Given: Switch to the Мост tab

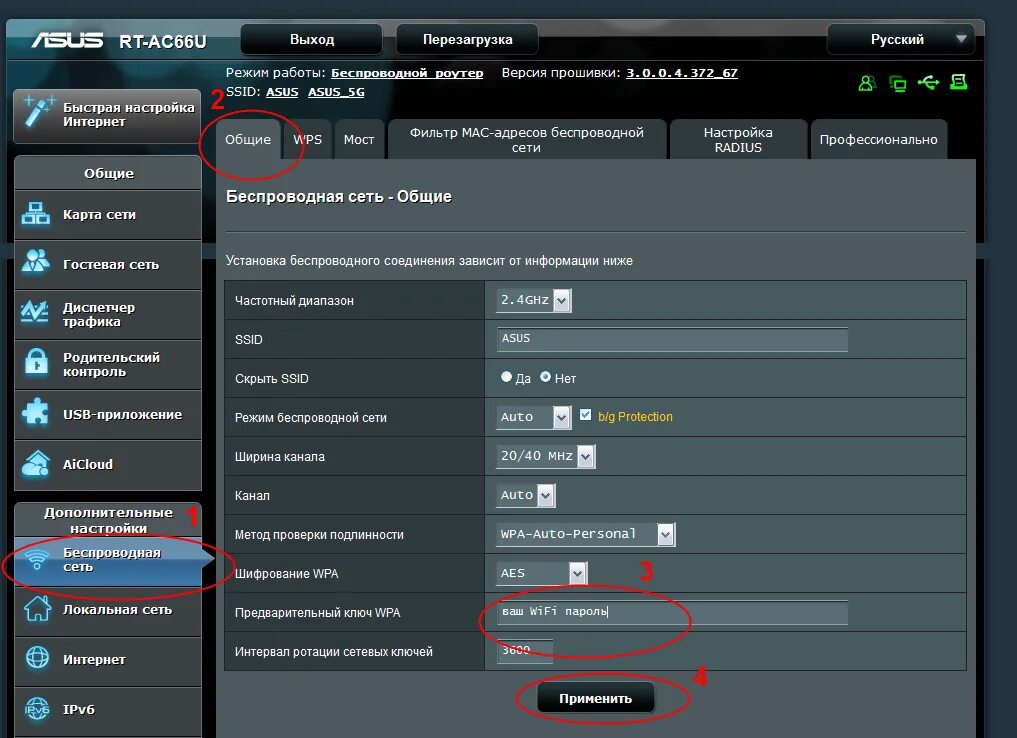Looking at the screenshot, I should 359,139.
